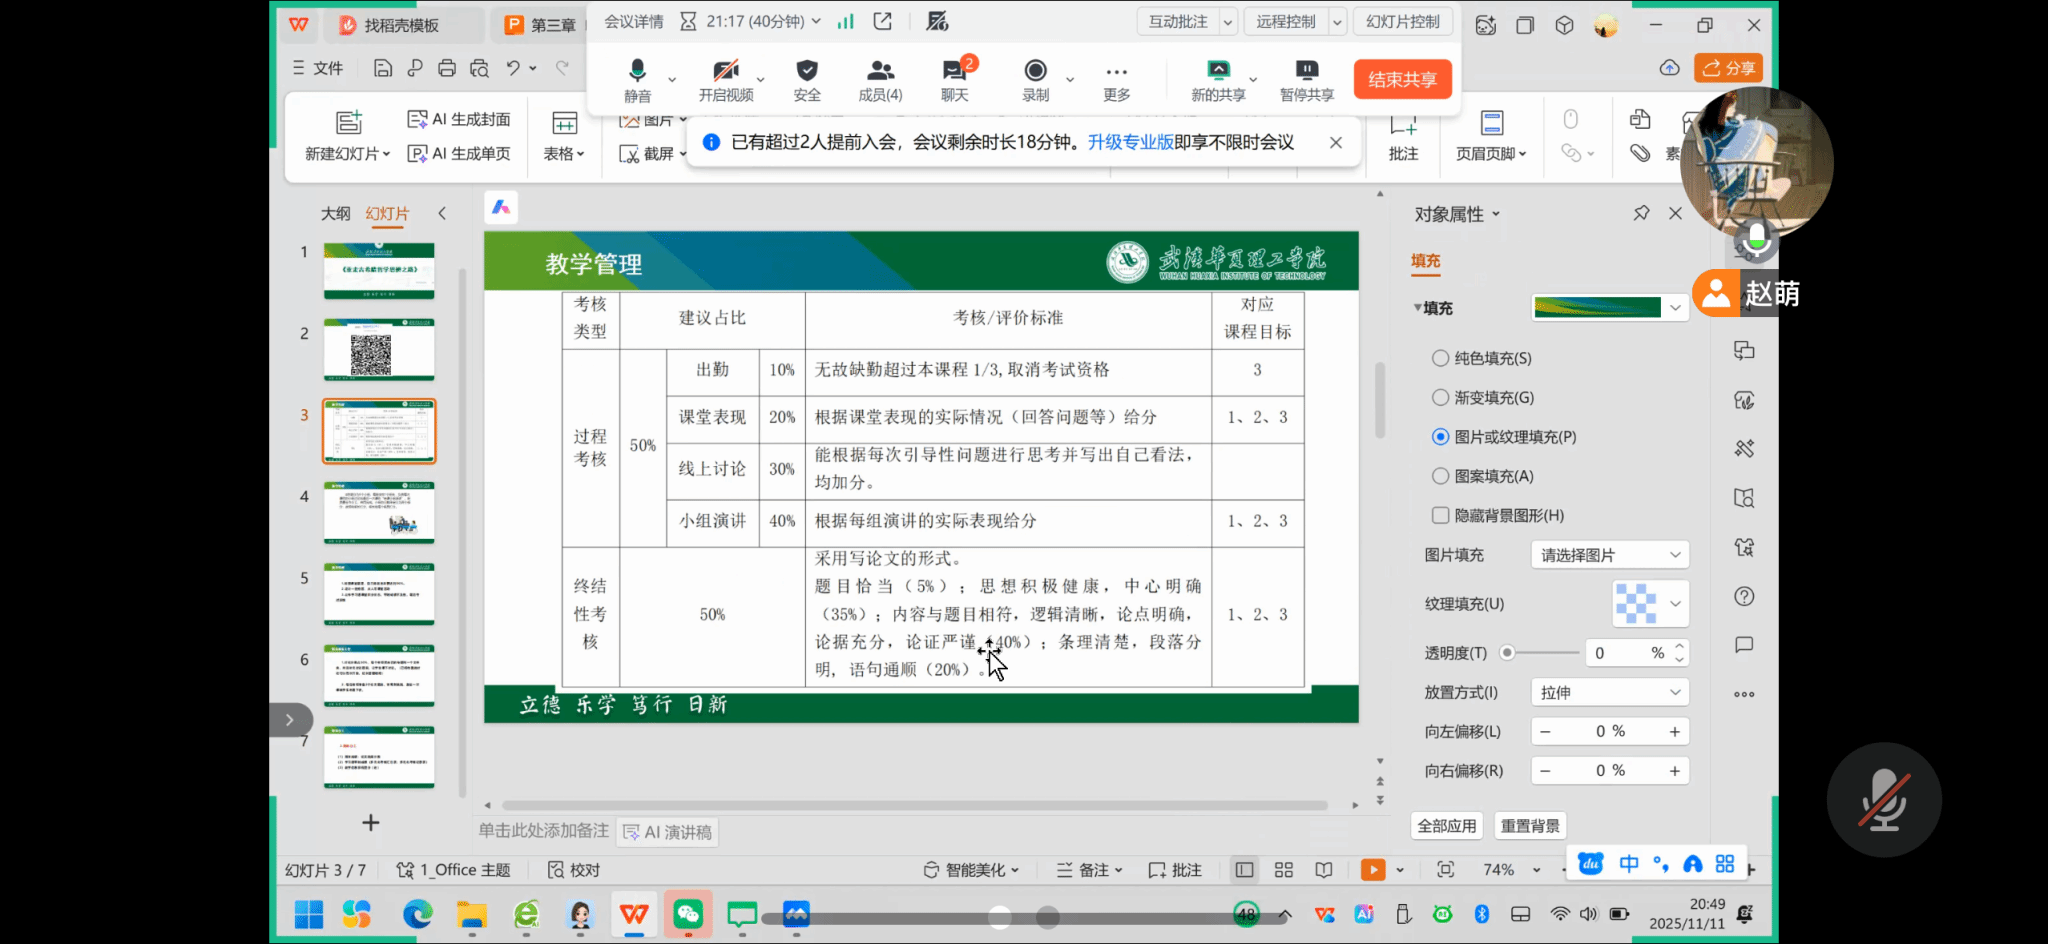Select solid fill radio button

(x=1440, y=358)
